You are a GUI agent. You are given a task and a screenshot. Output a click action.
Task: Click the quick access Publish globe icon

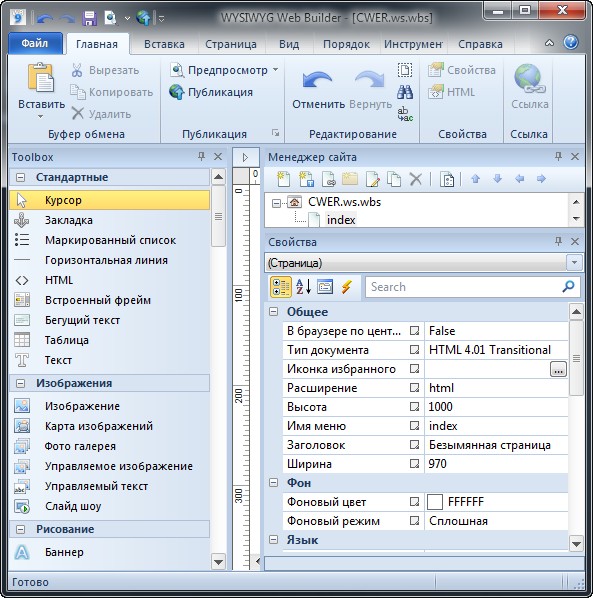(143, 18)
